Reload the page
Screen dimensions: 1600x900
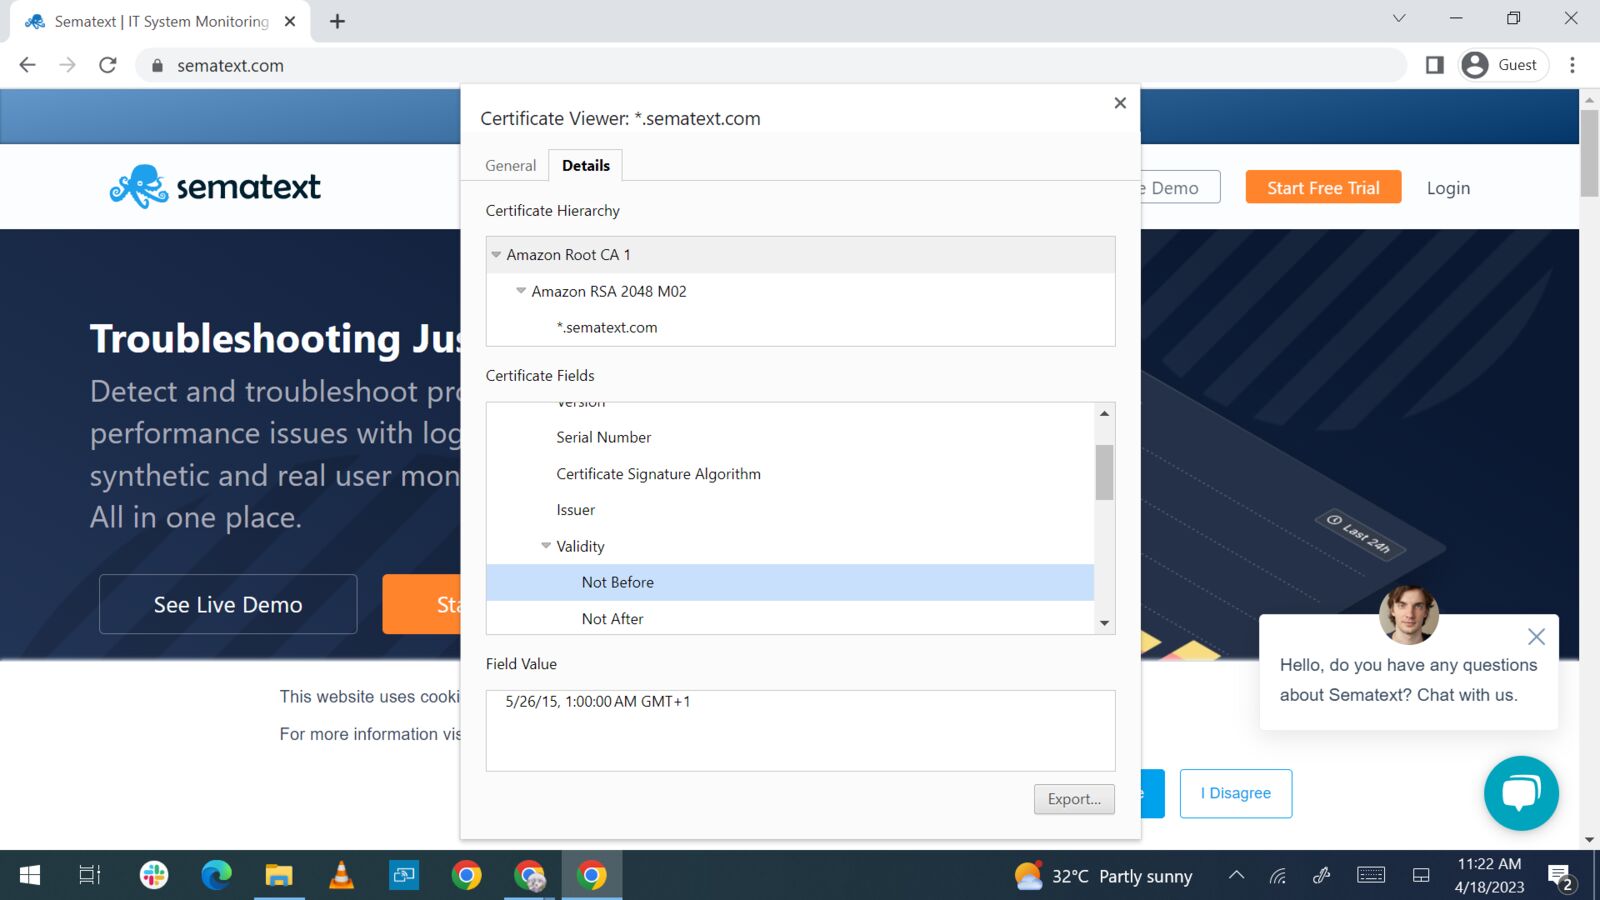108,65
